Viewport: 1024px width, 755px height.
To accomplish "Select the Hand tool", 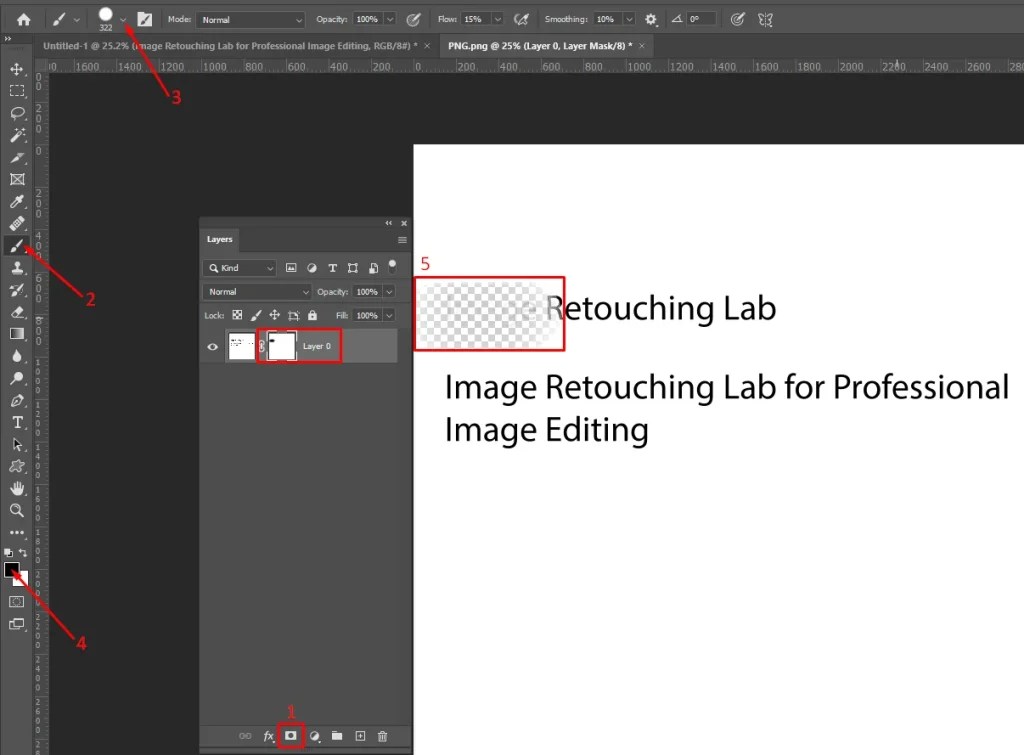I will (x=15, y=488).
